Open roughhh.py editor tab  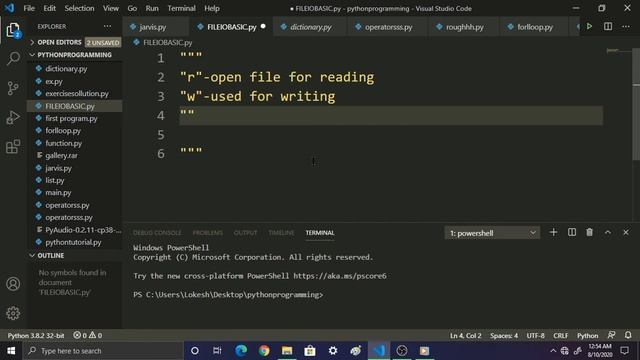coord(464,27)
